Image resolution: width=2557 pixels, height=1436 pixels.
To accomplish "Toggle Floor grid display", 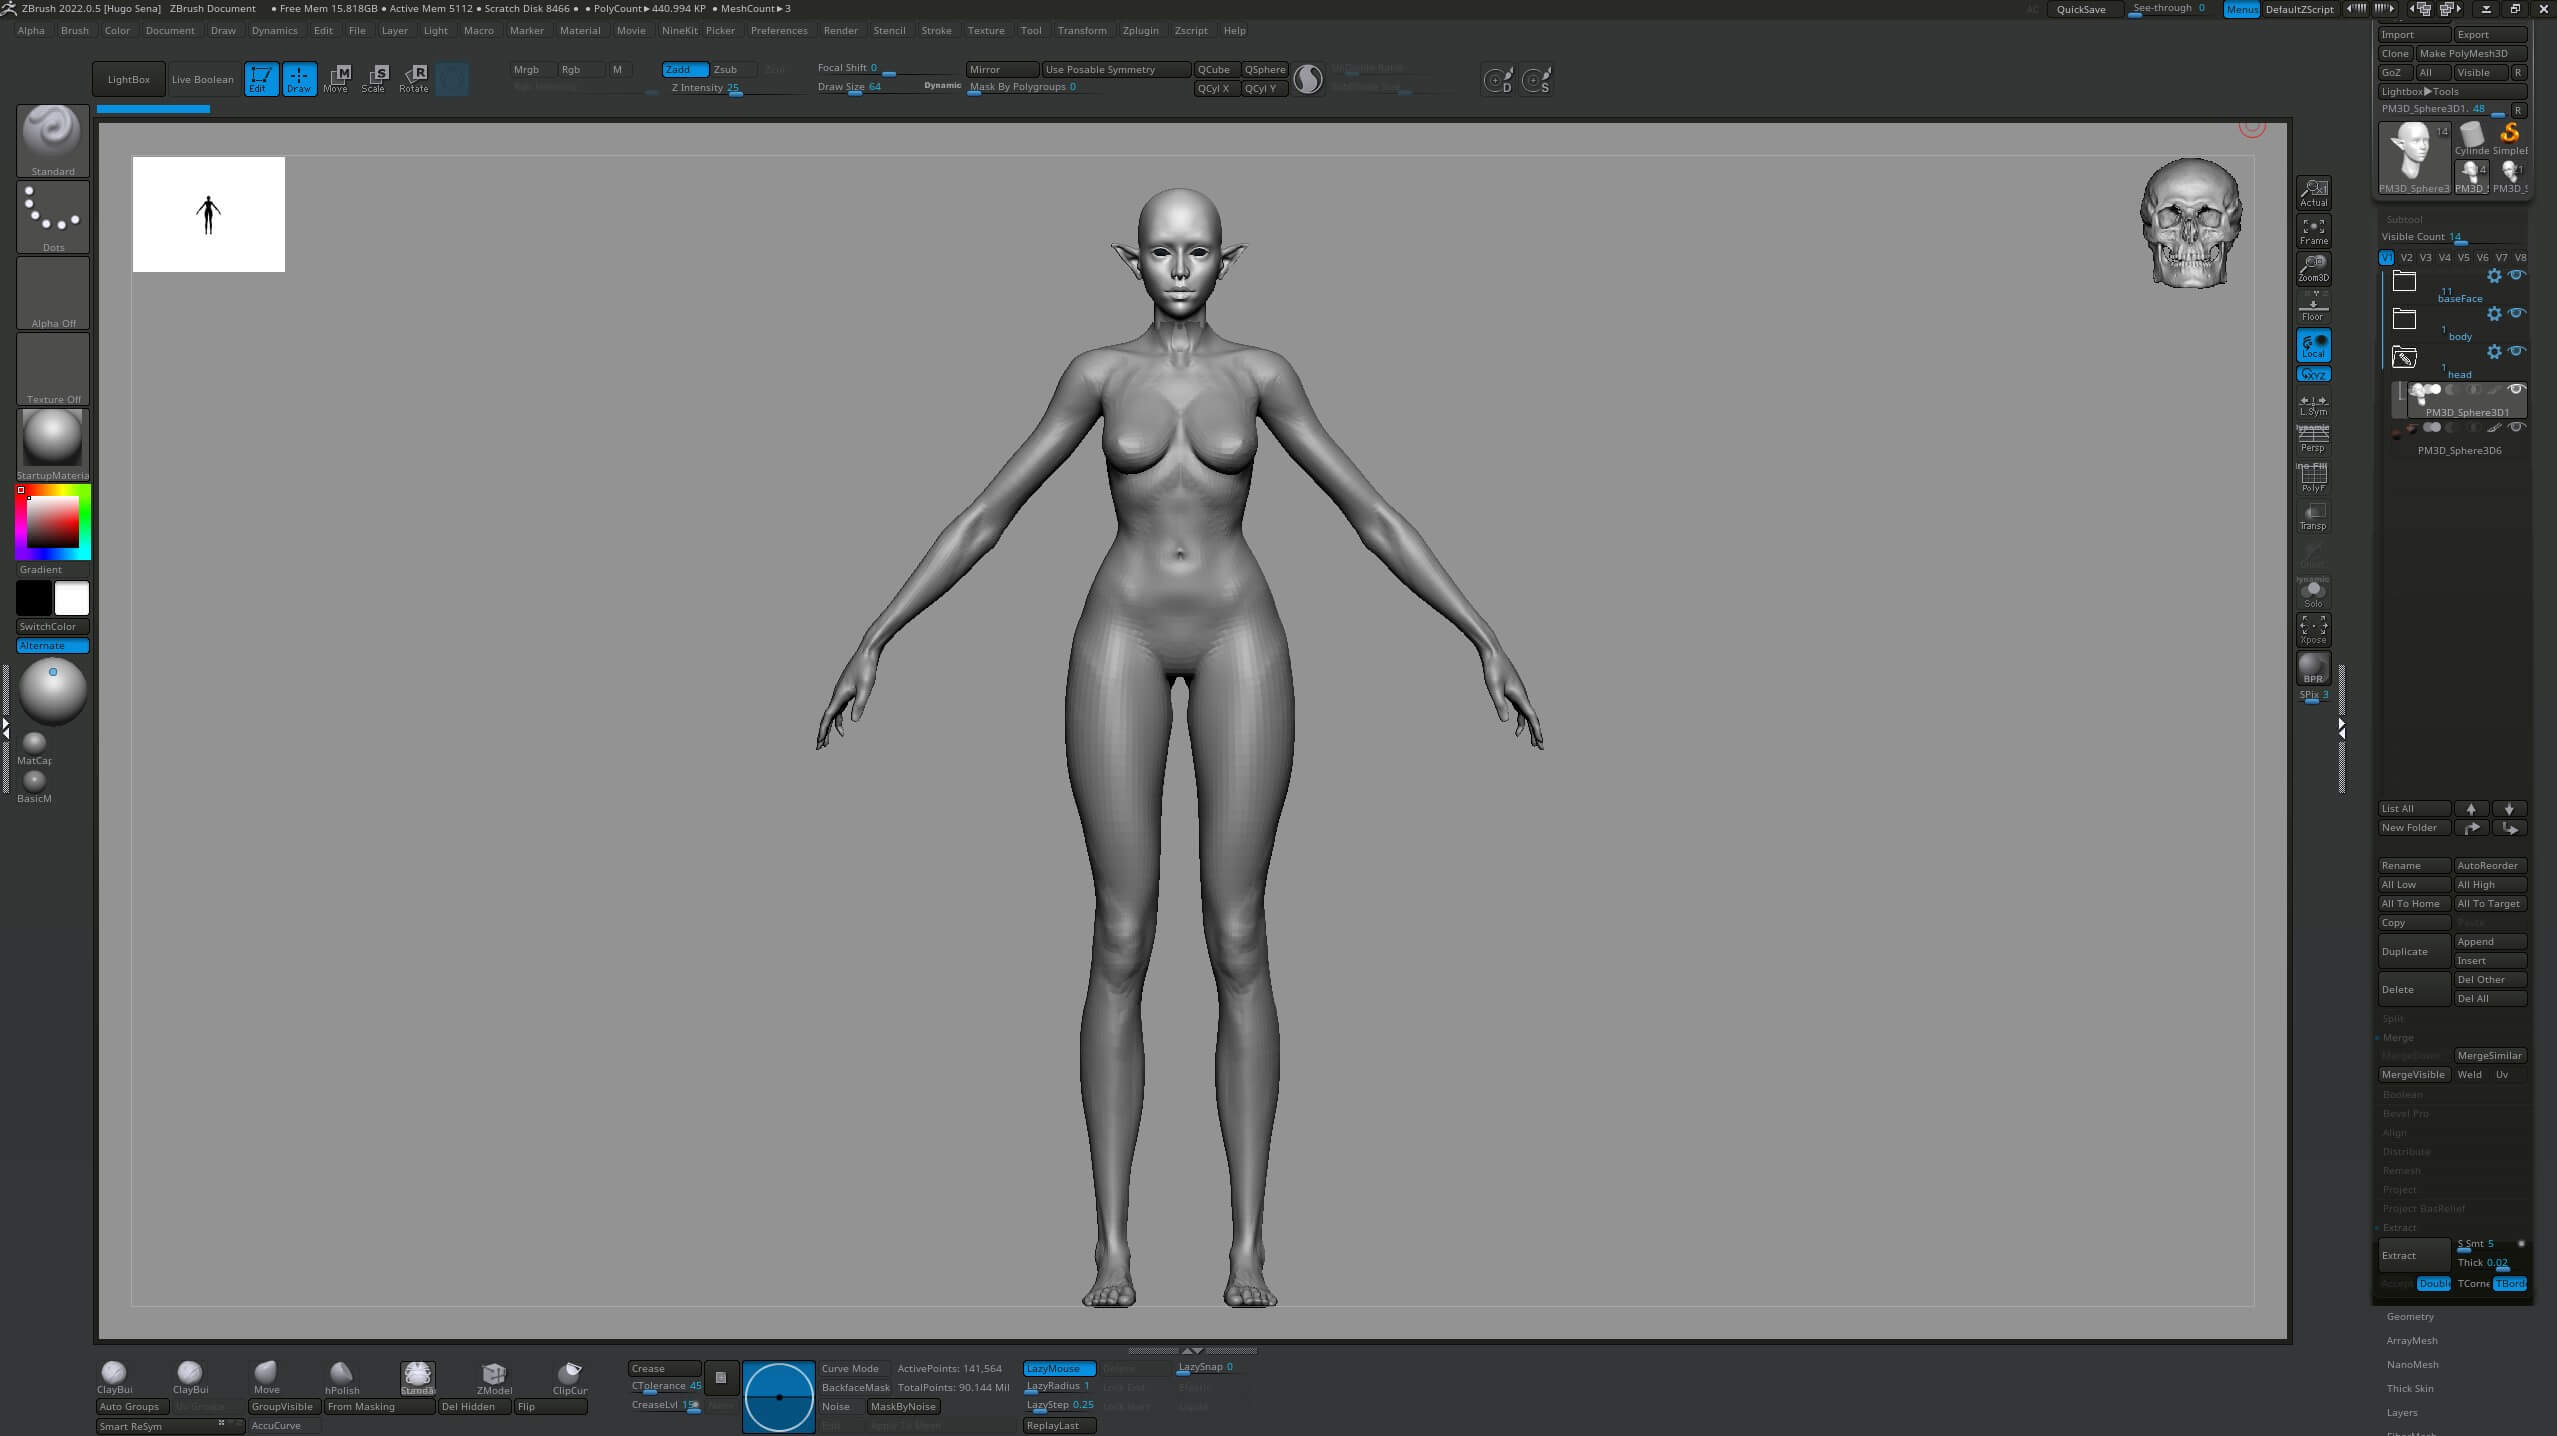I will (2313, 307).
